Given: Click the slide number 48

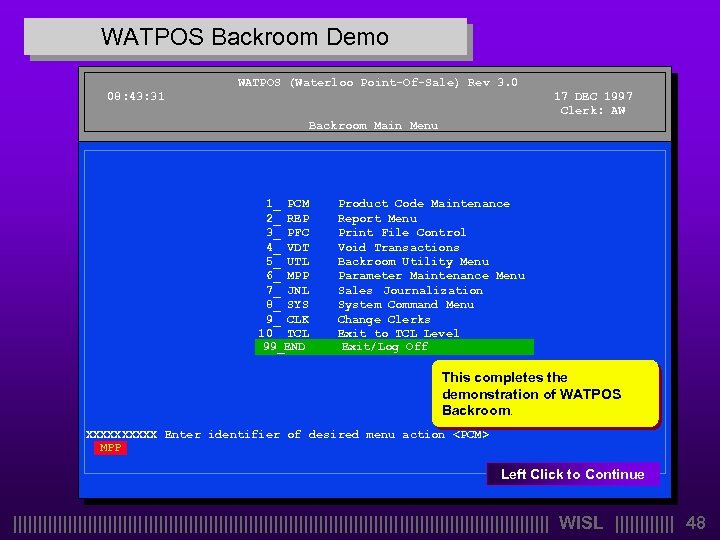Looking at the screenshot, I should point(695,523).
